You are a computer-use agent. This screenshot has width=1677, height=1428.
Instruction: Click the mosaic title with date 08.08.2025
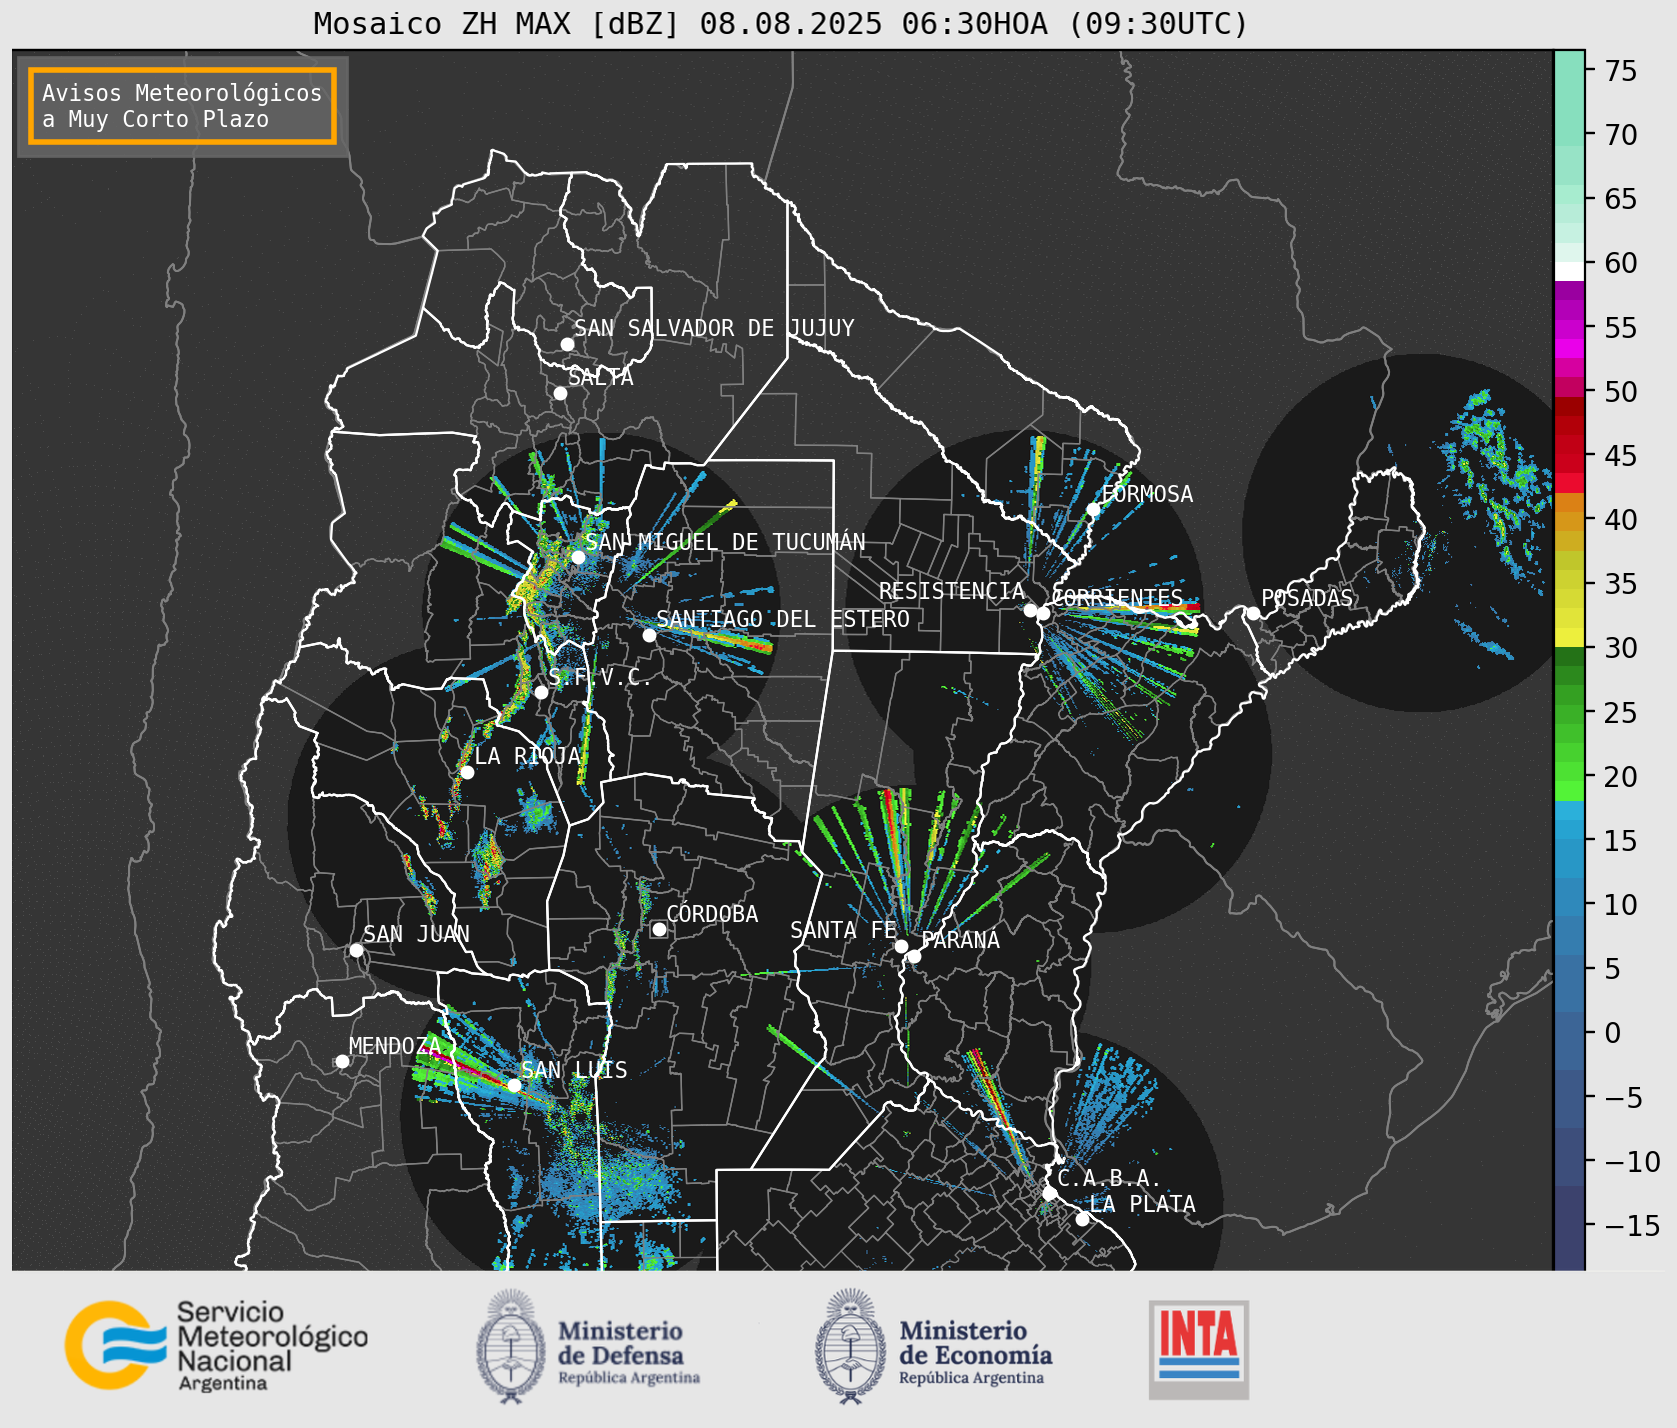click(781, 23)
